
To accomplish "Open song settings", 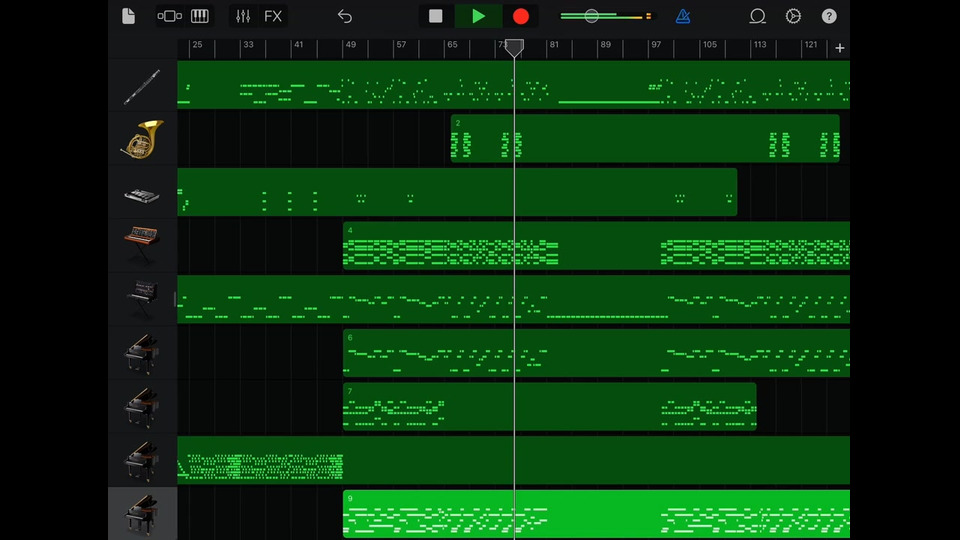I will tap(793, 16).
